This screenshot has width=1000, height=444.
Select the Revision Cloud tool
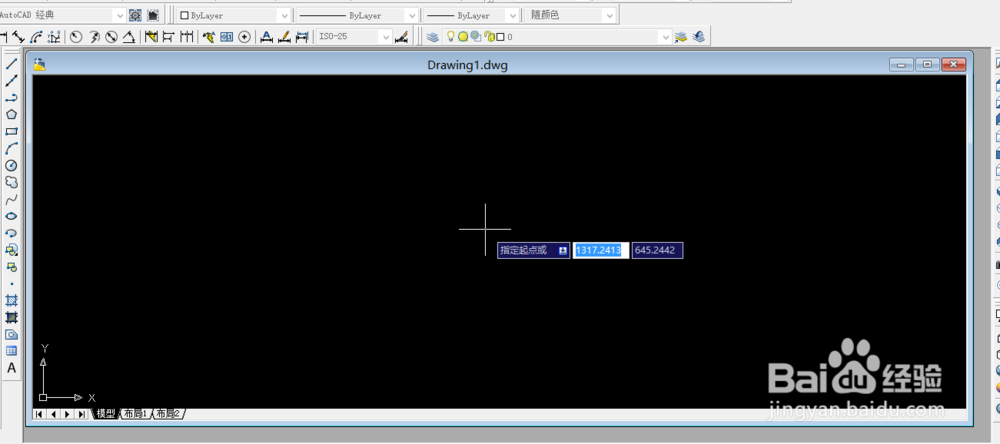(11, 182)
